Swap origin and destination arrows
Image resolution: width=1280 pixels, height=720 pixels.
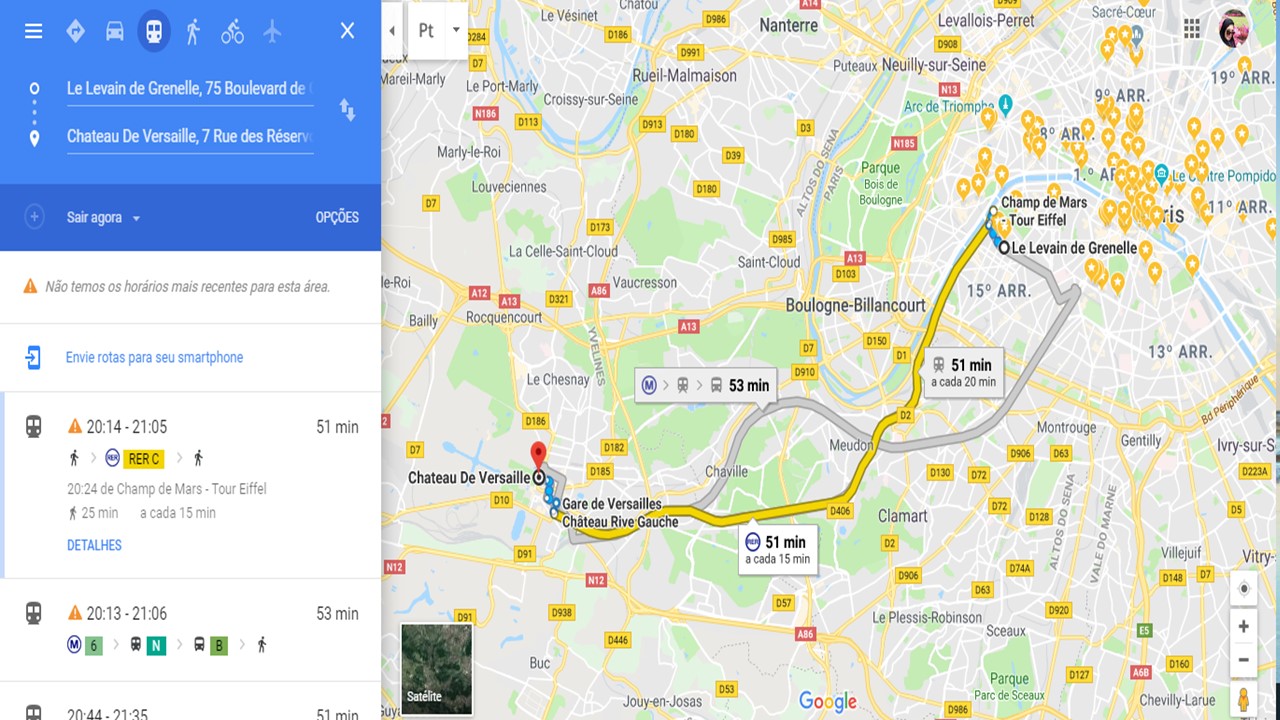(347, 110)
